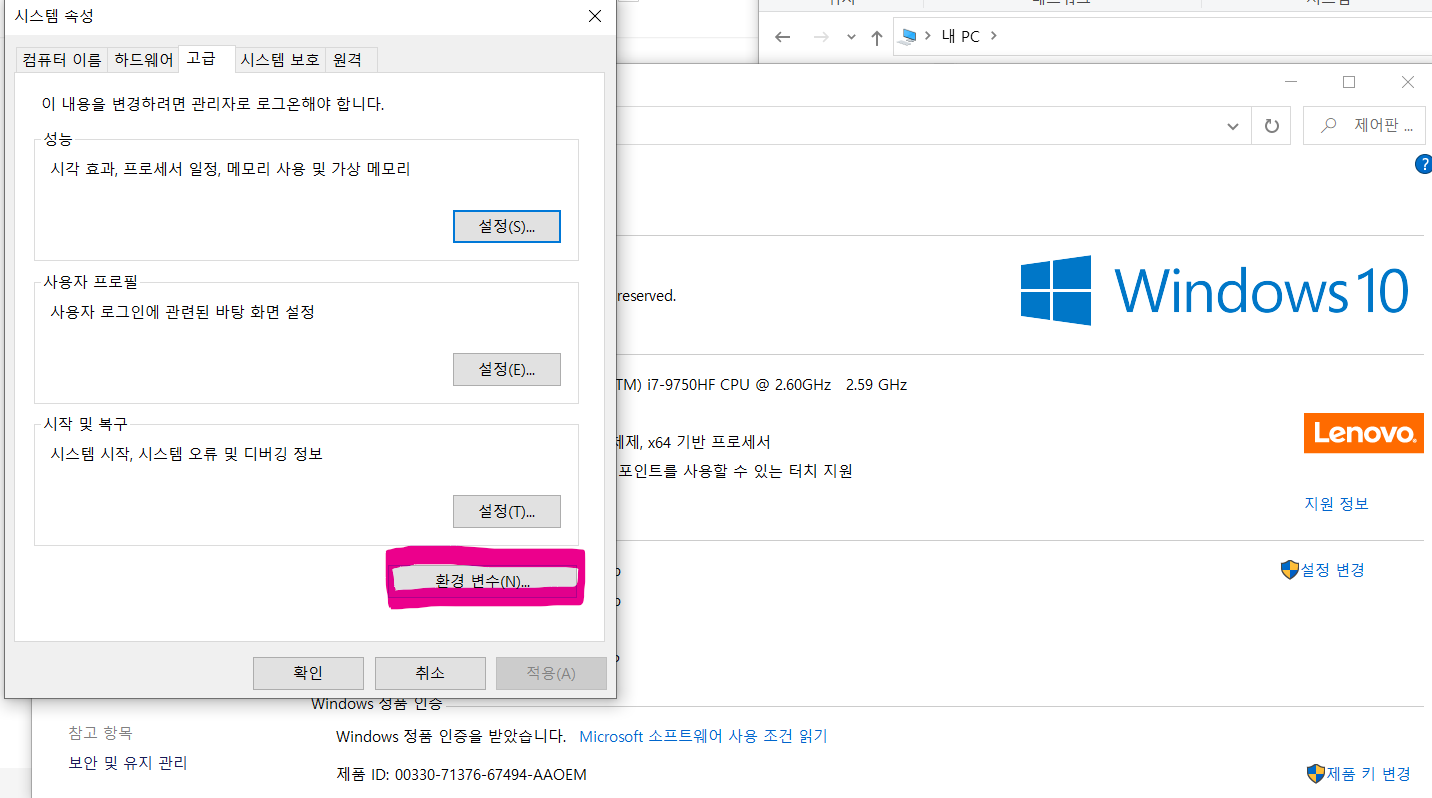Switch to the 컴퓨터 이름 tab

click(62, 60)
